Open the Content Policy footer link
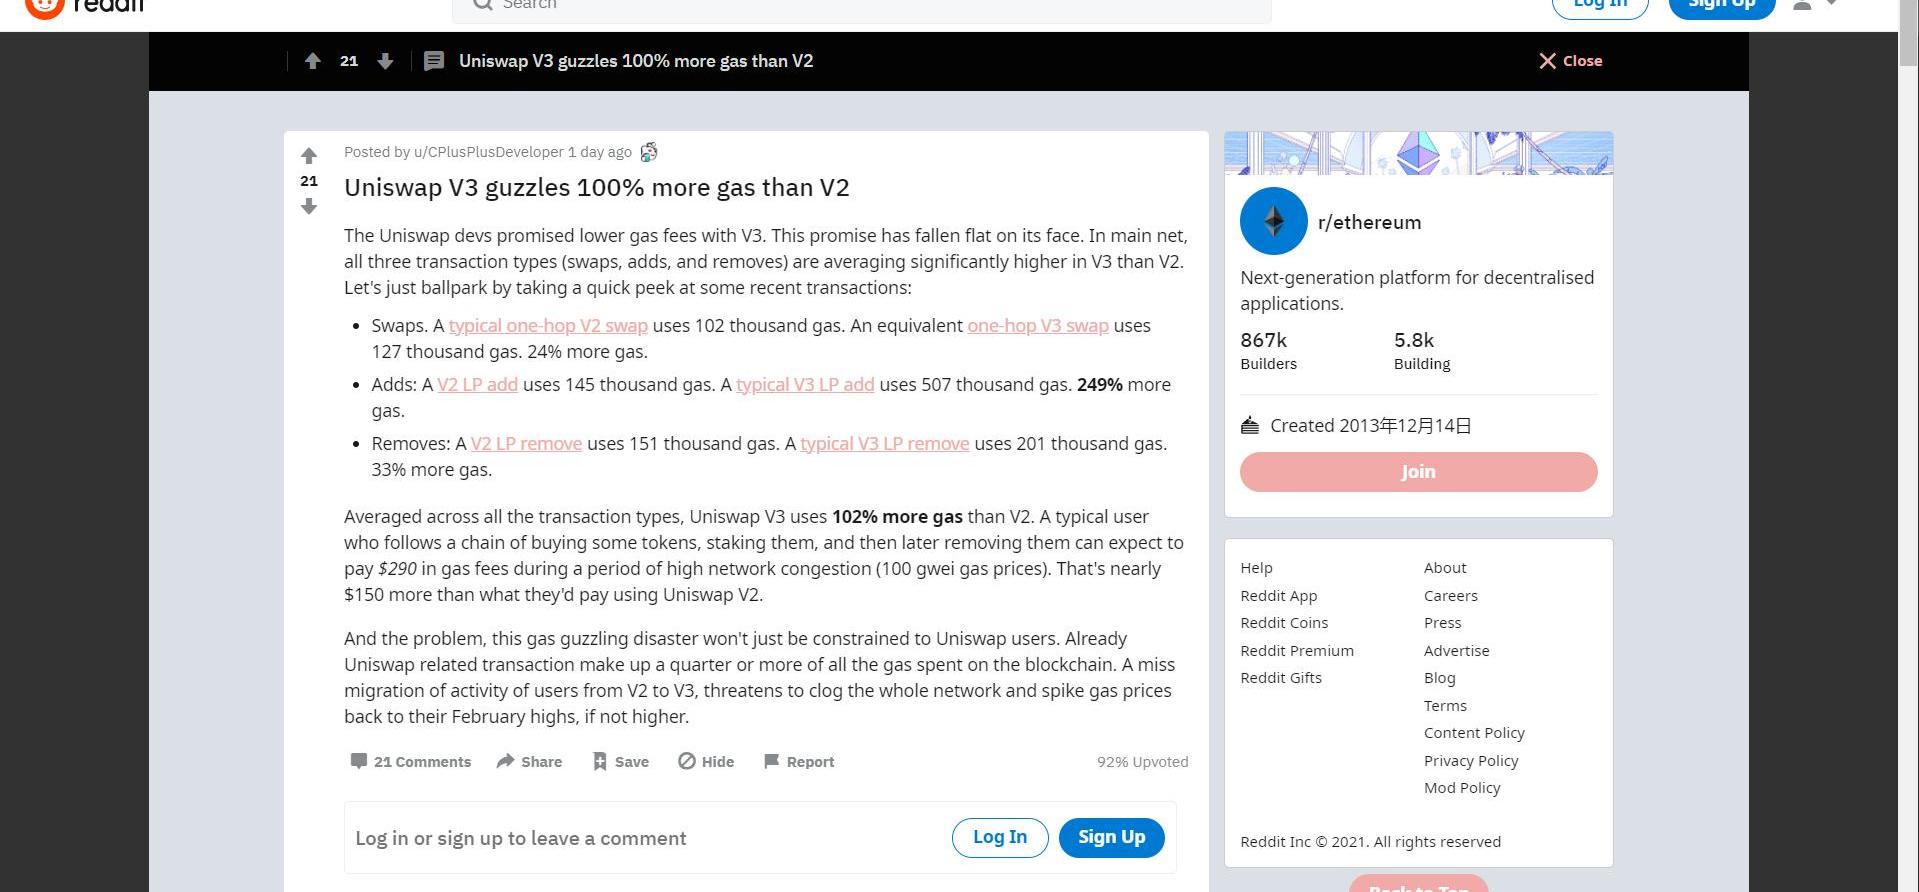Viewport: 1919px width, 892px height. tap(1474, 733)
